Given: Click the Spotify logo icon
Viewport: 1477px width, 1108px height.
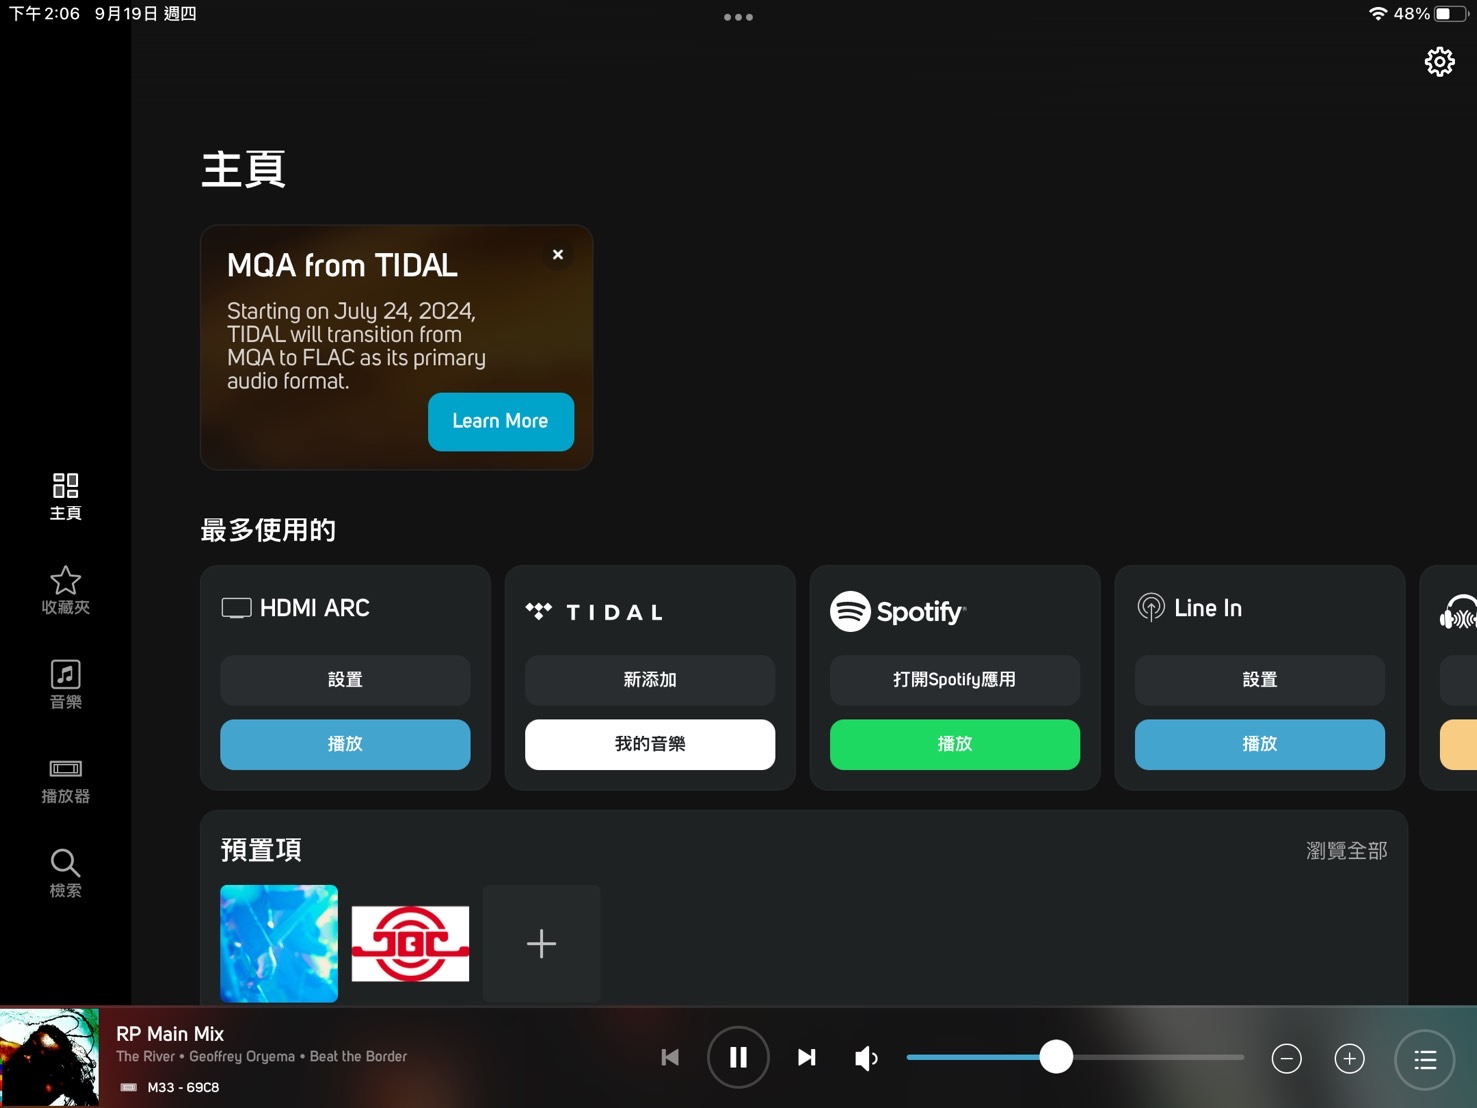Looking at the screenshot, I should 850,611.
